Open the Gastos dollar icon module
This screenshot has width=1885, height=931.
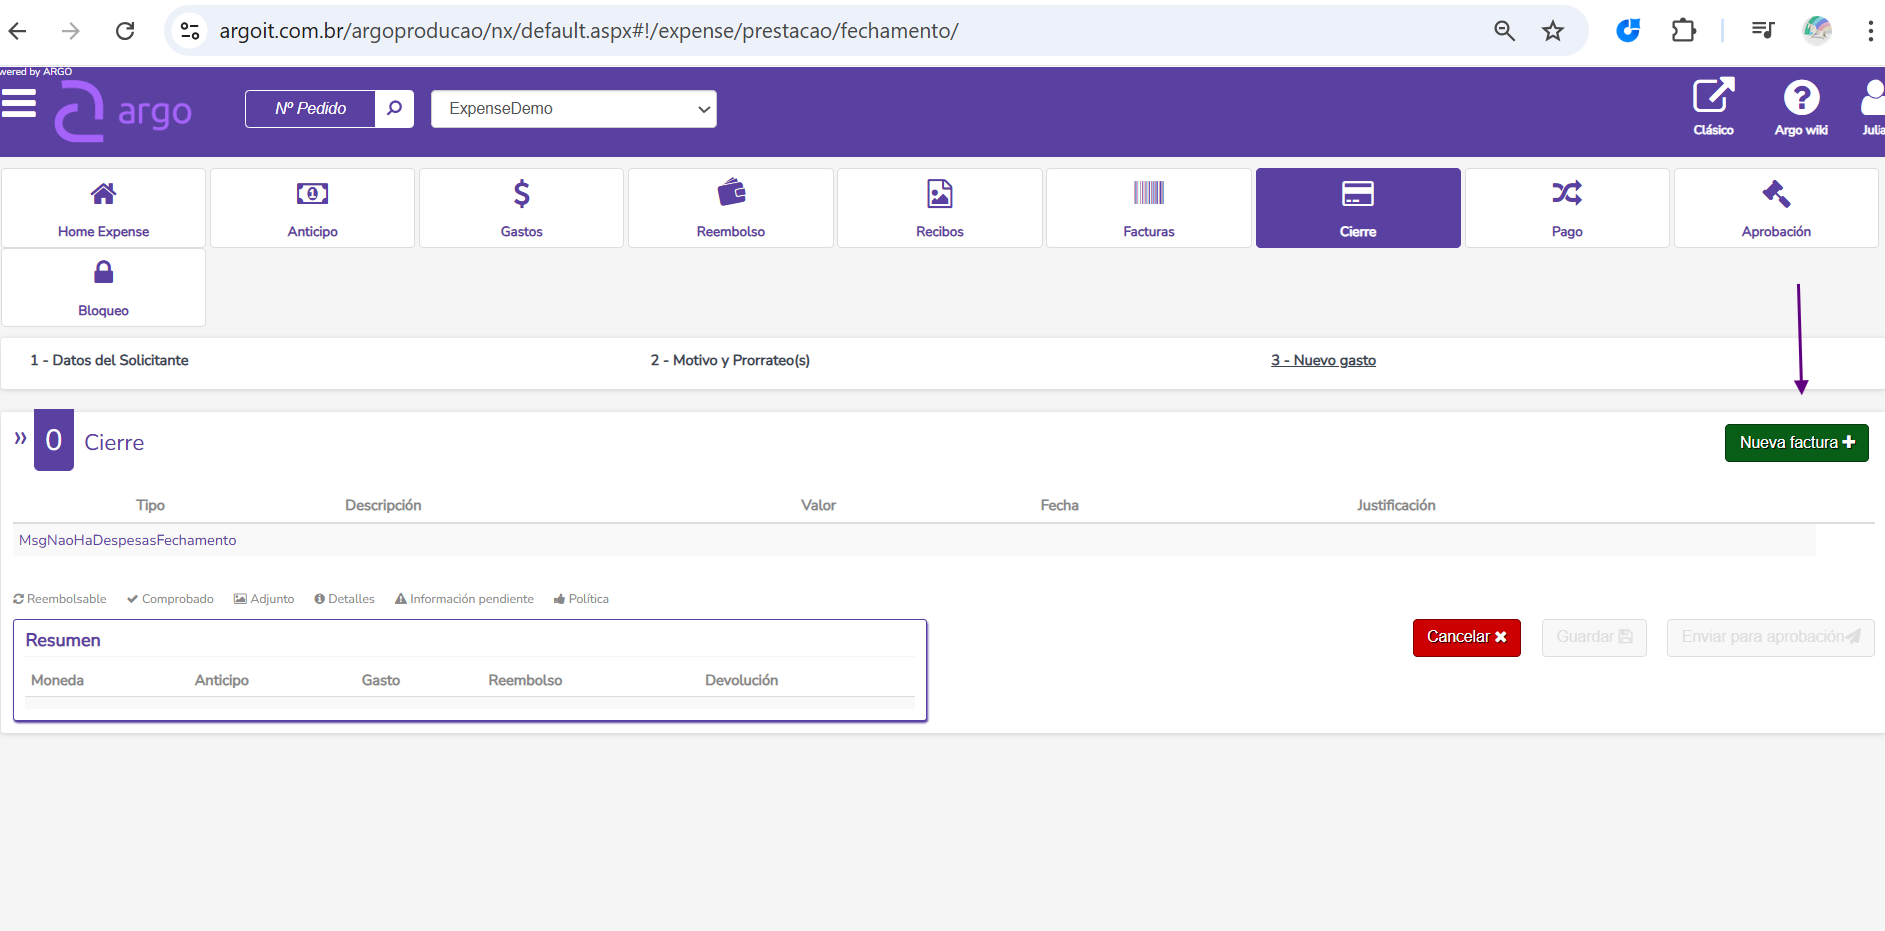(521, 208)
